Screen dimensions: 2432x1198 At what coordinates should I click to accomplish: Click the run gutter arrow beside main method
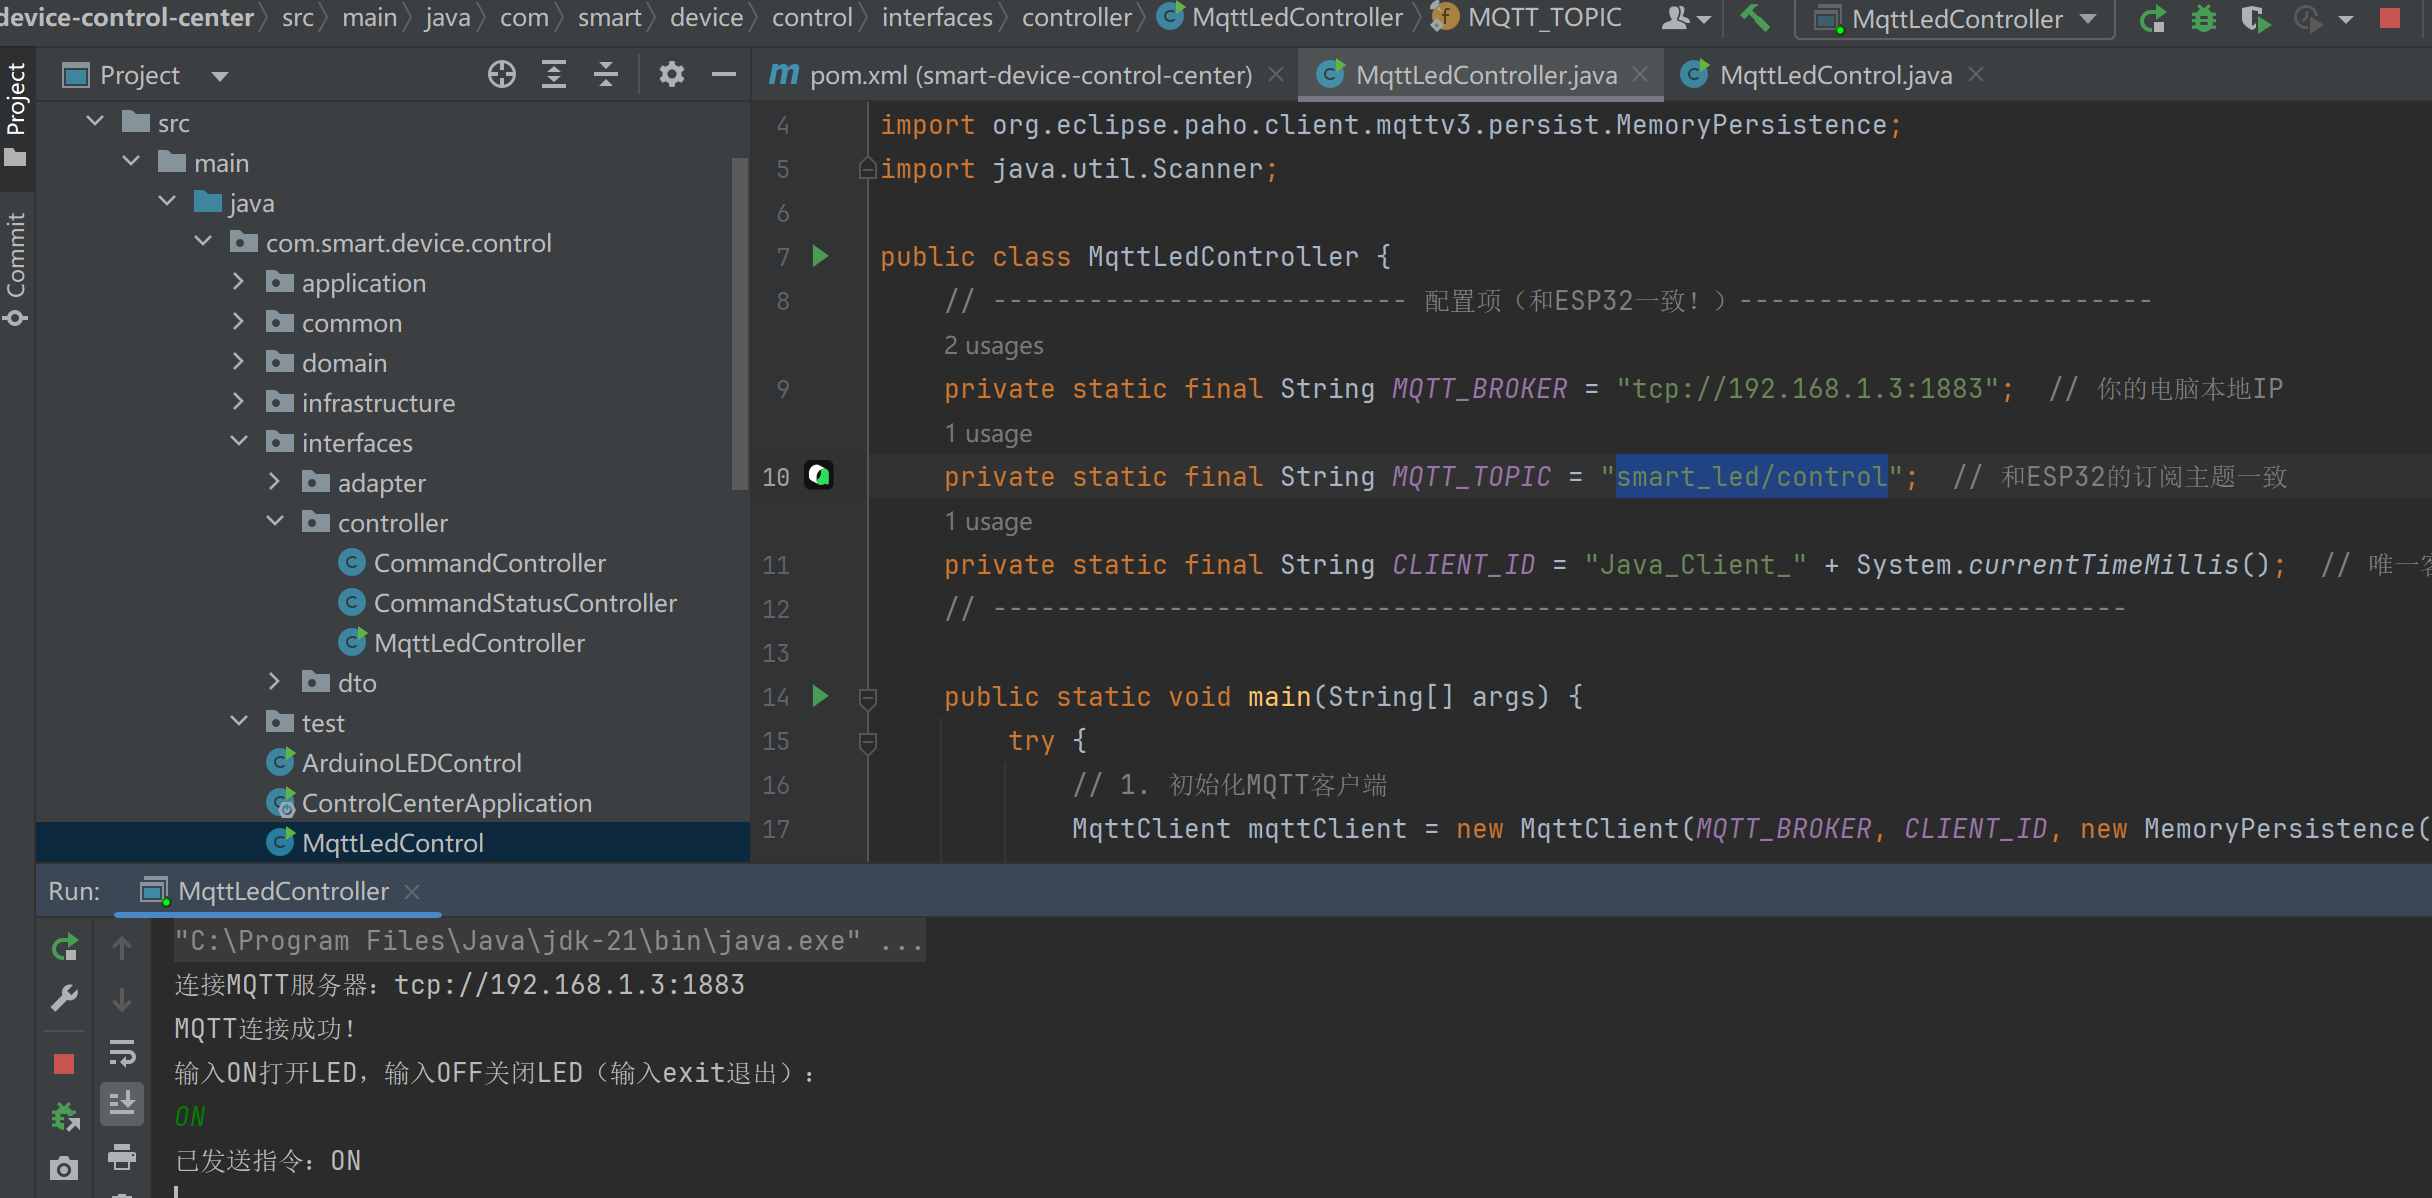pos(820,696)
